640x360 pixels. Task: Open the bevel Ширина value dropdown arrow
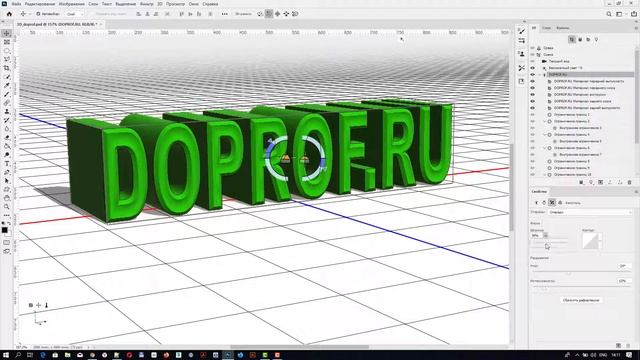point(545,236)
